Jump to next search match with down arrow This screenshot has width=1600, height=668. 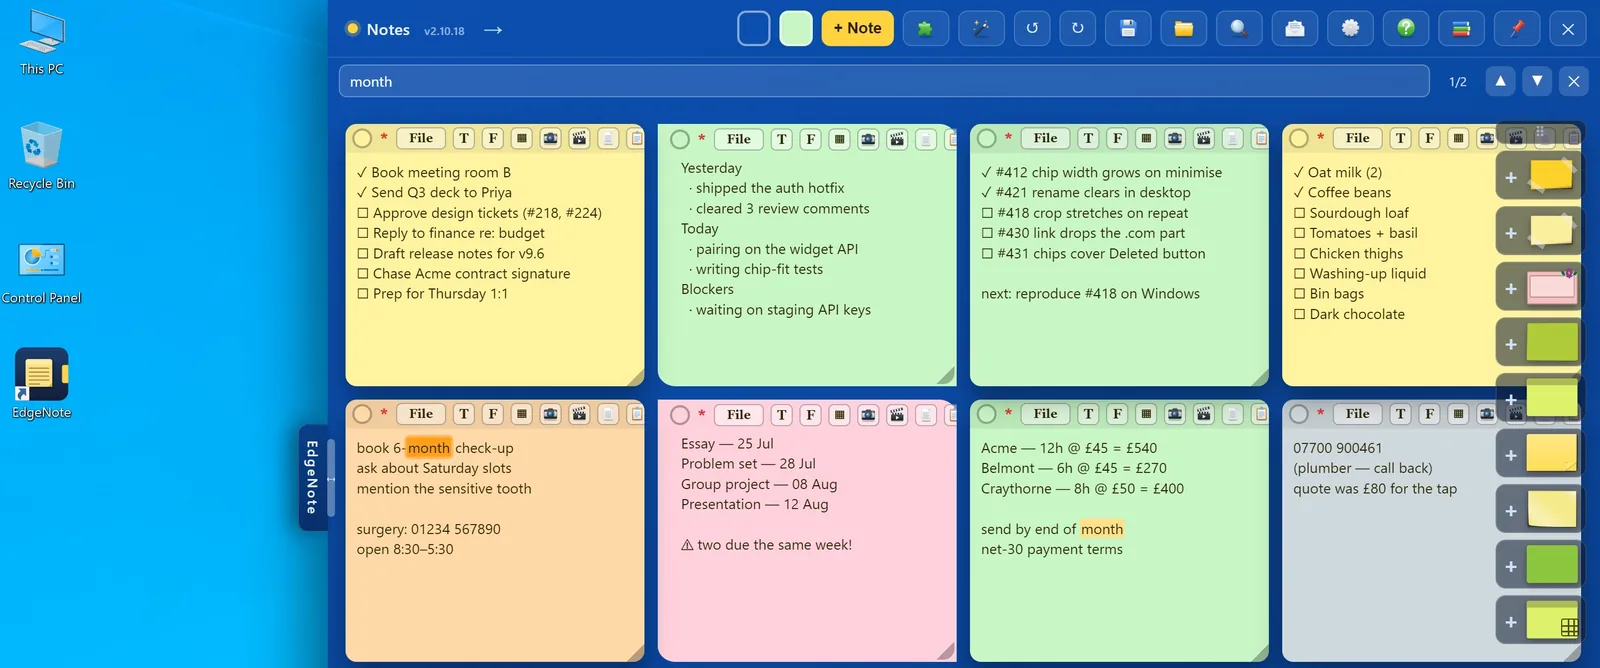point(1537,81)
